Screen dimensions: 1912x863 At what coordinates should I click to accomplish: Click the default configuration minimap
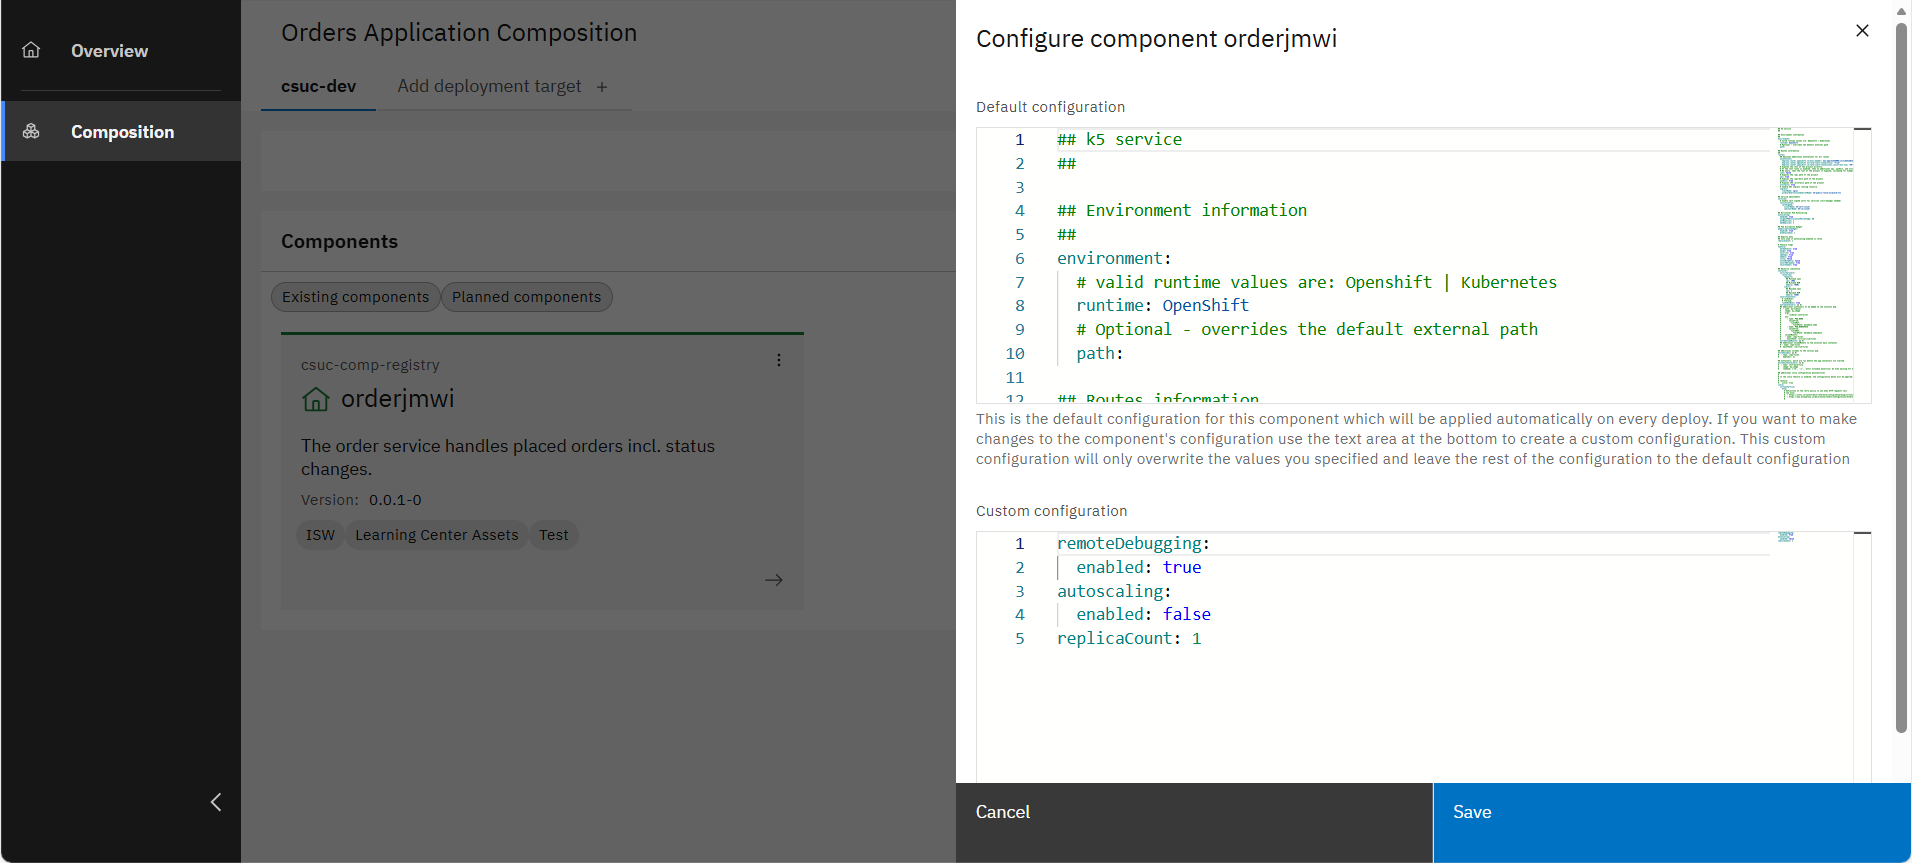[1814, 265]
